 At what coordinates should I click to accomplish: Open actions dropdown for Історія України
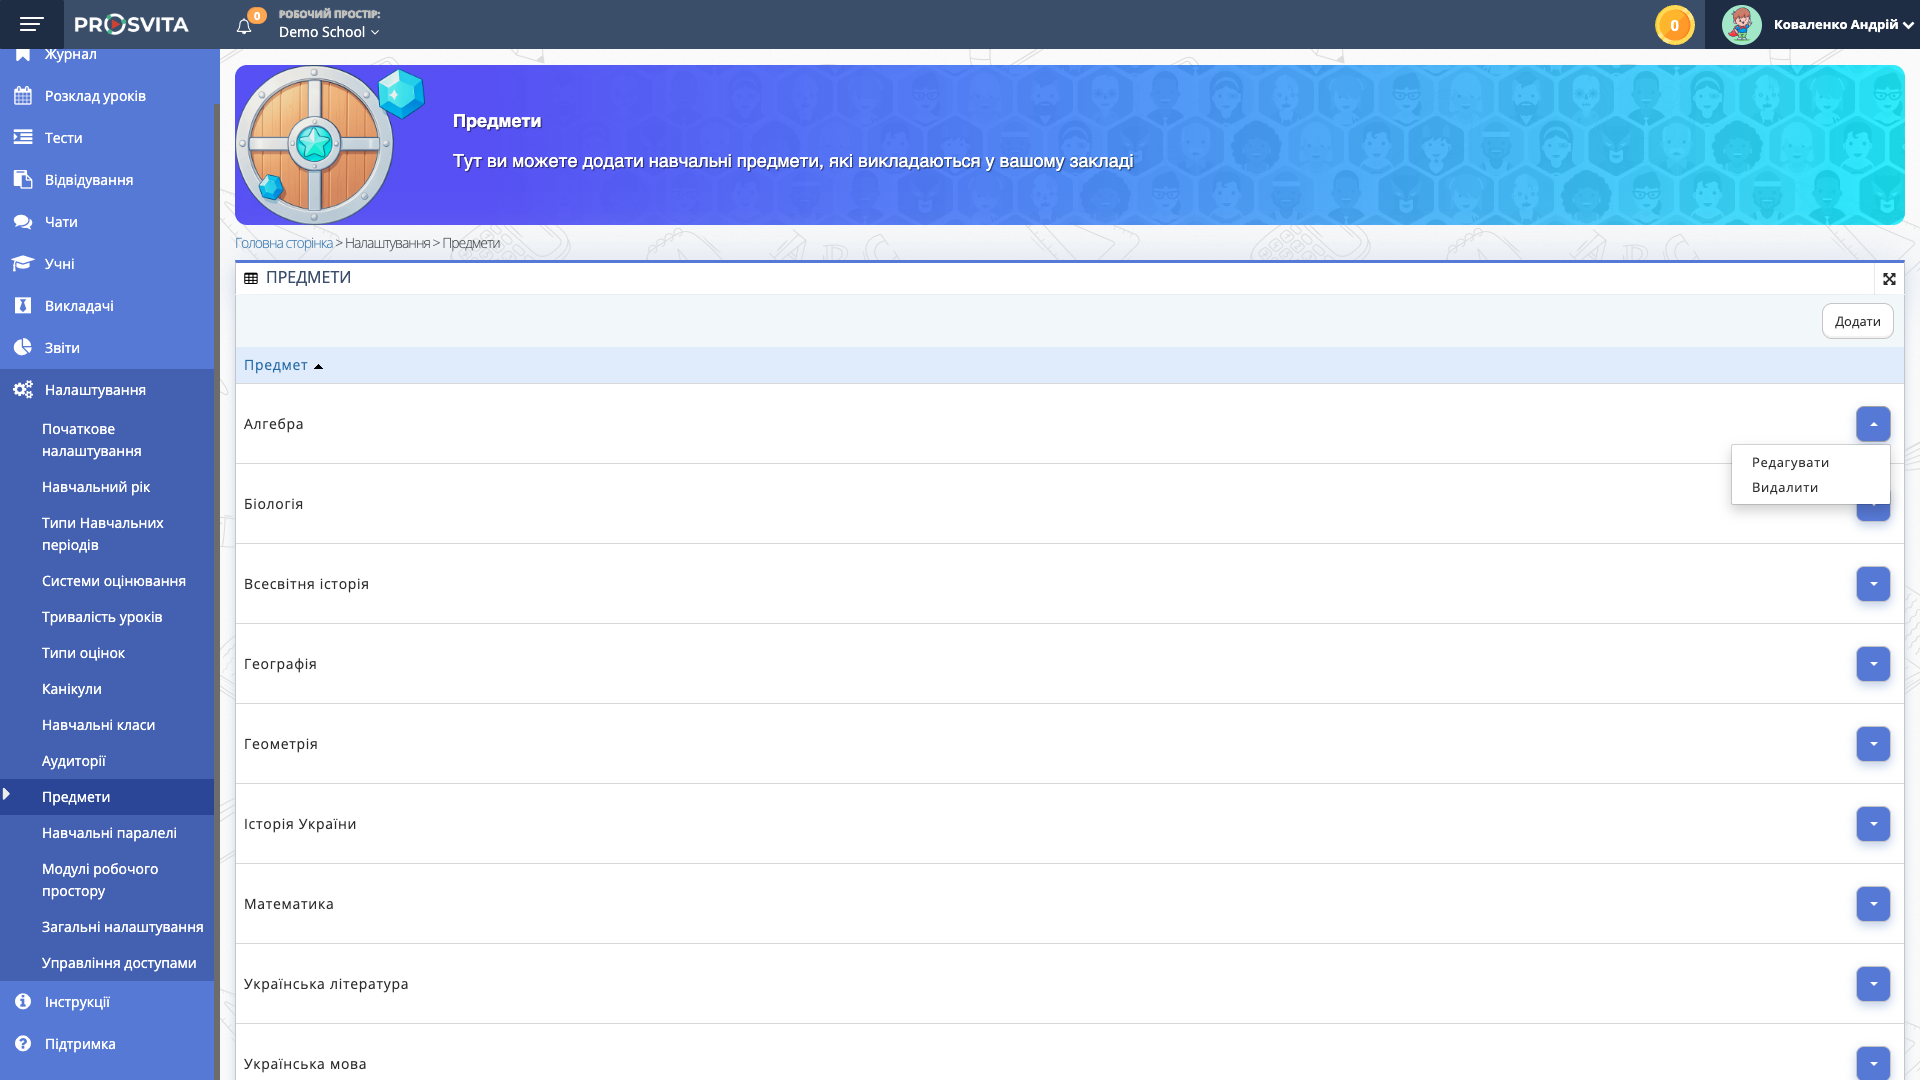pos(1873,824)
